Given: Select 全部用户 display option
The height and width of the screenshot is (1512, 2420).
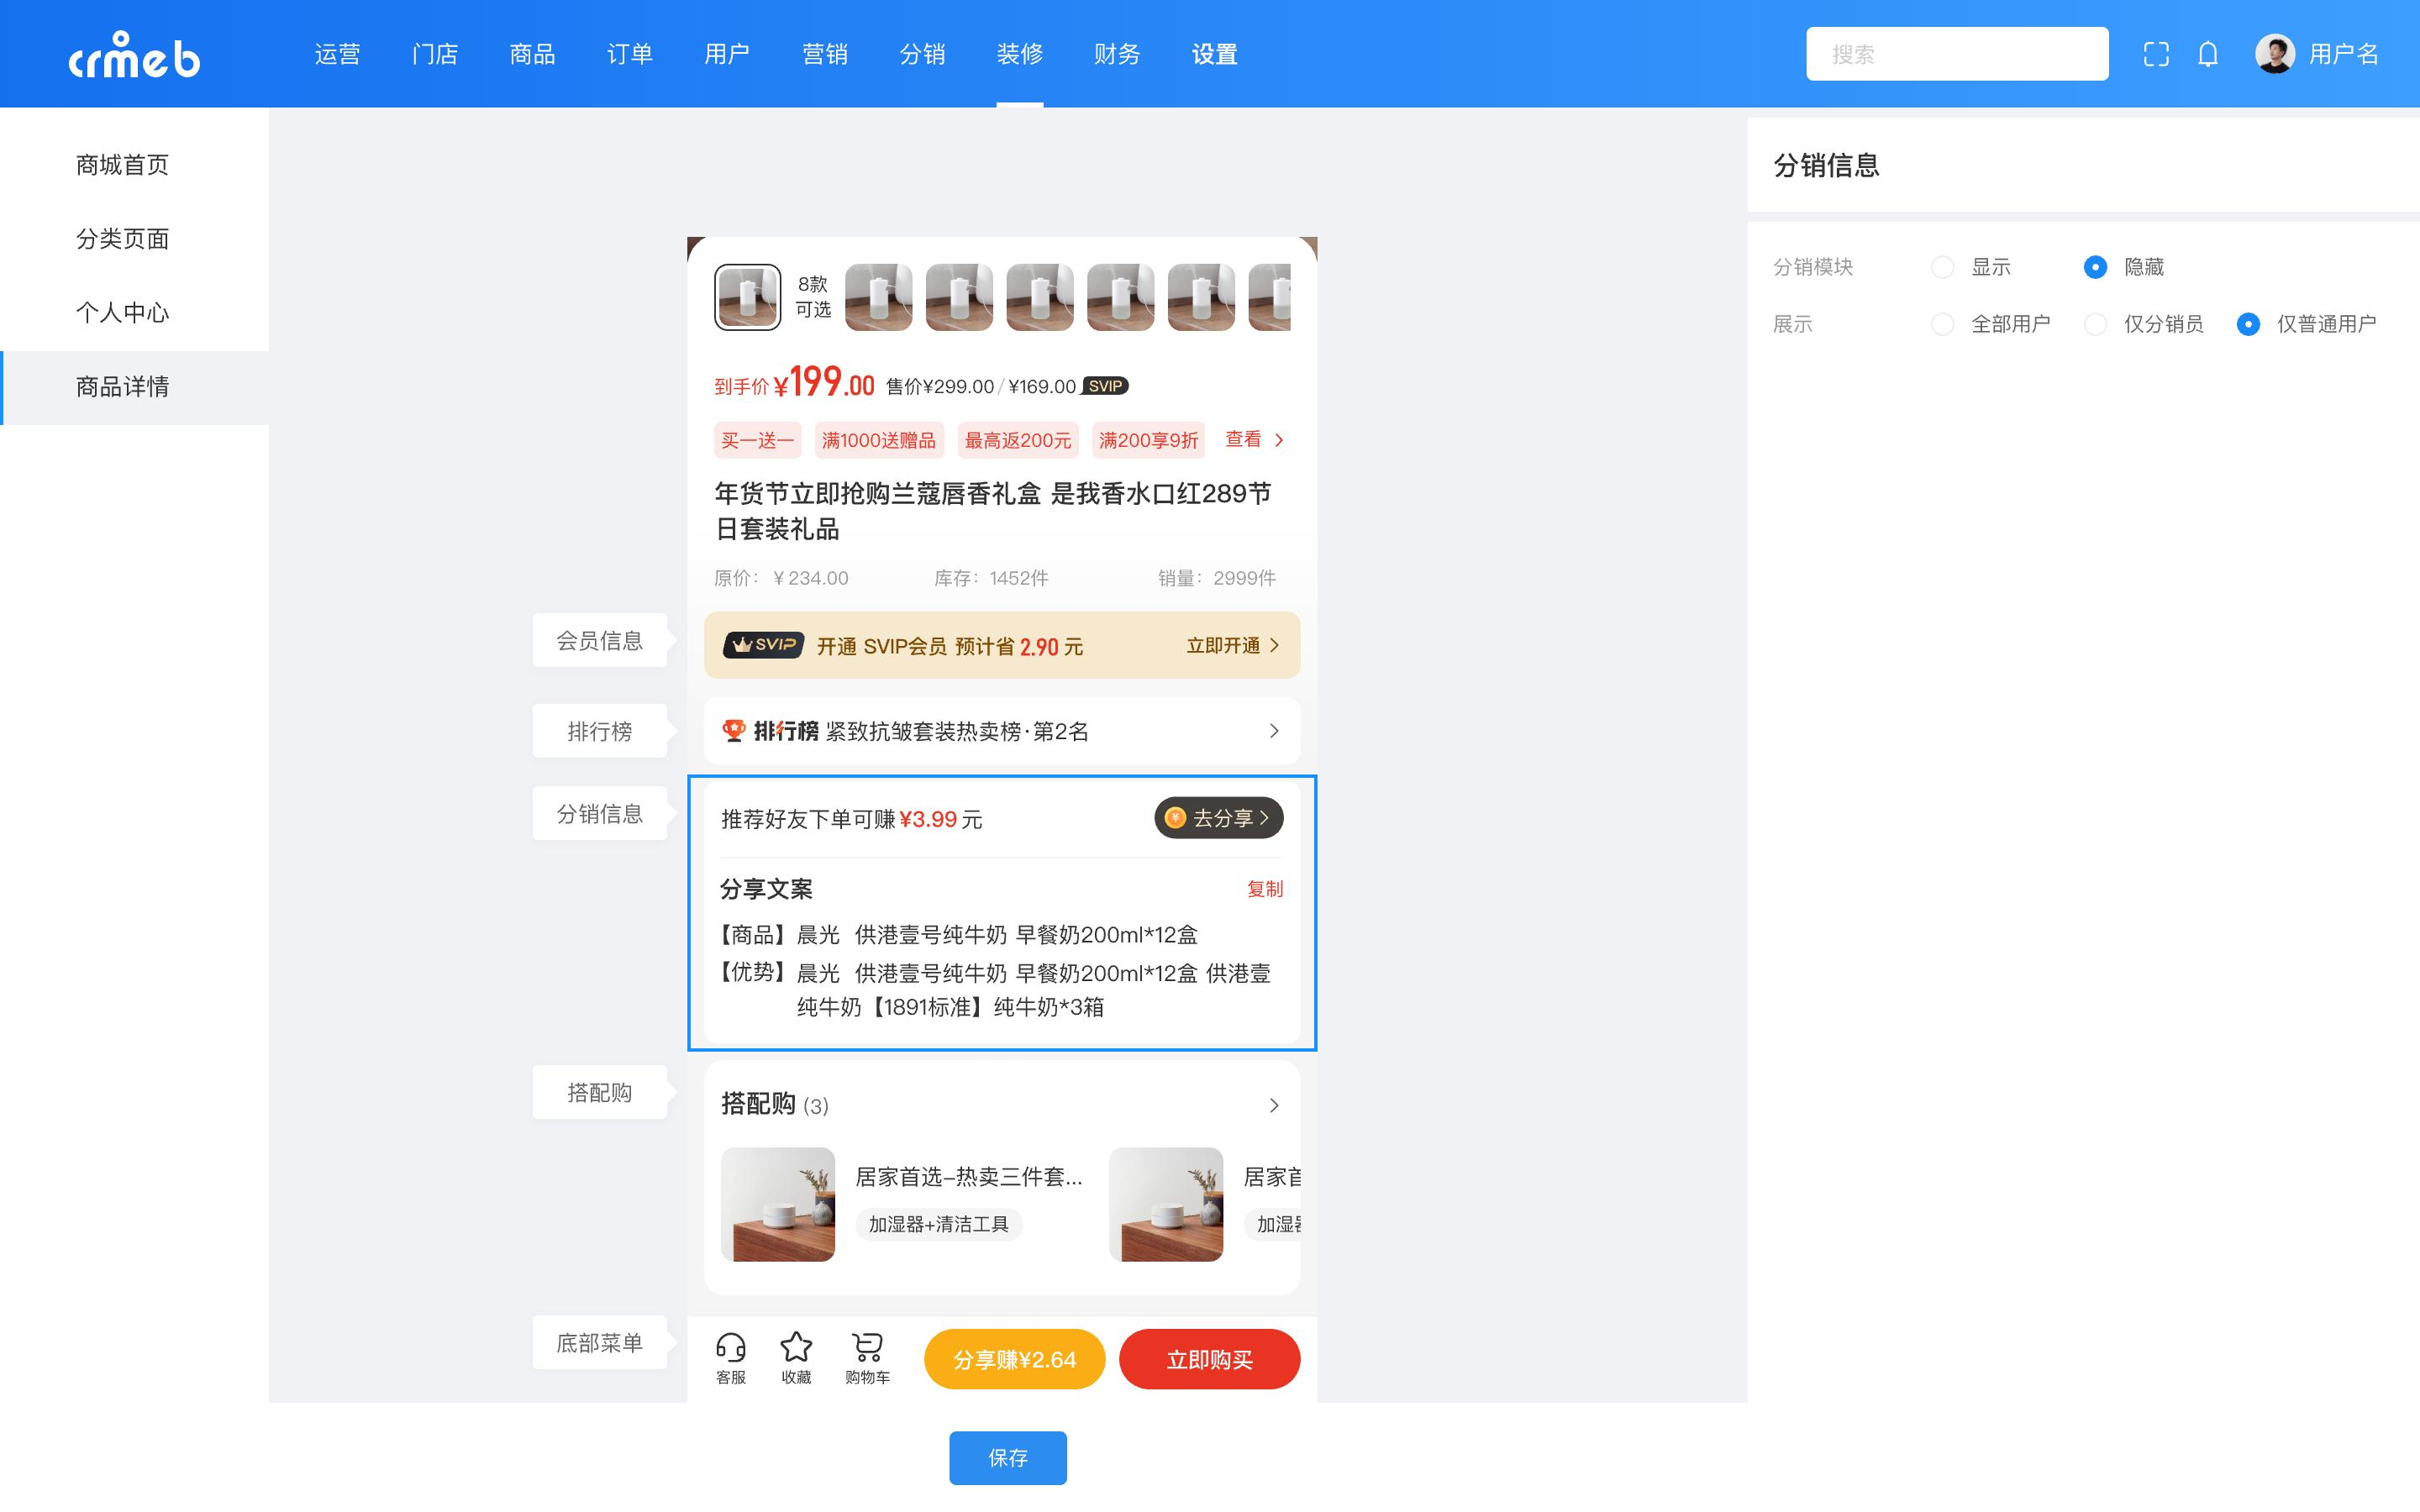Looking at the screenshot, I should pos(1942,324).
